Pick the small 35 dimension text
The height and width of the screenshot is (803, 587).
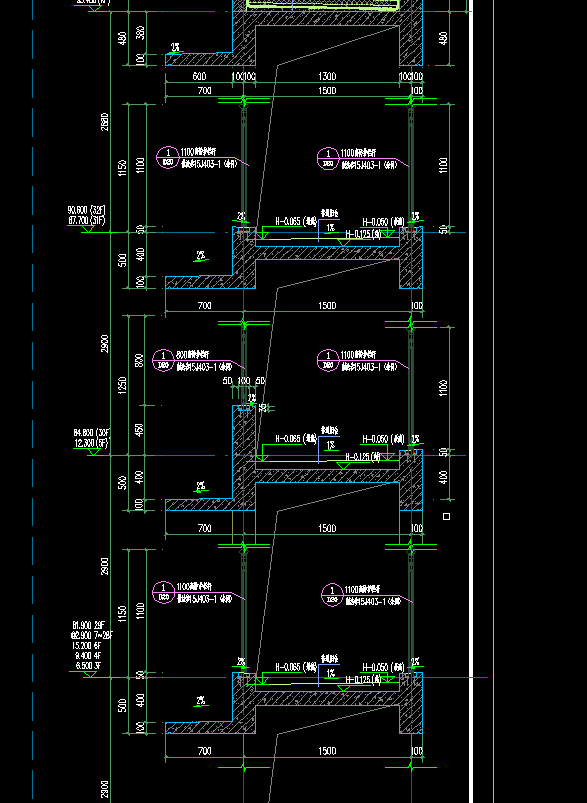click(x=263, y=408)
